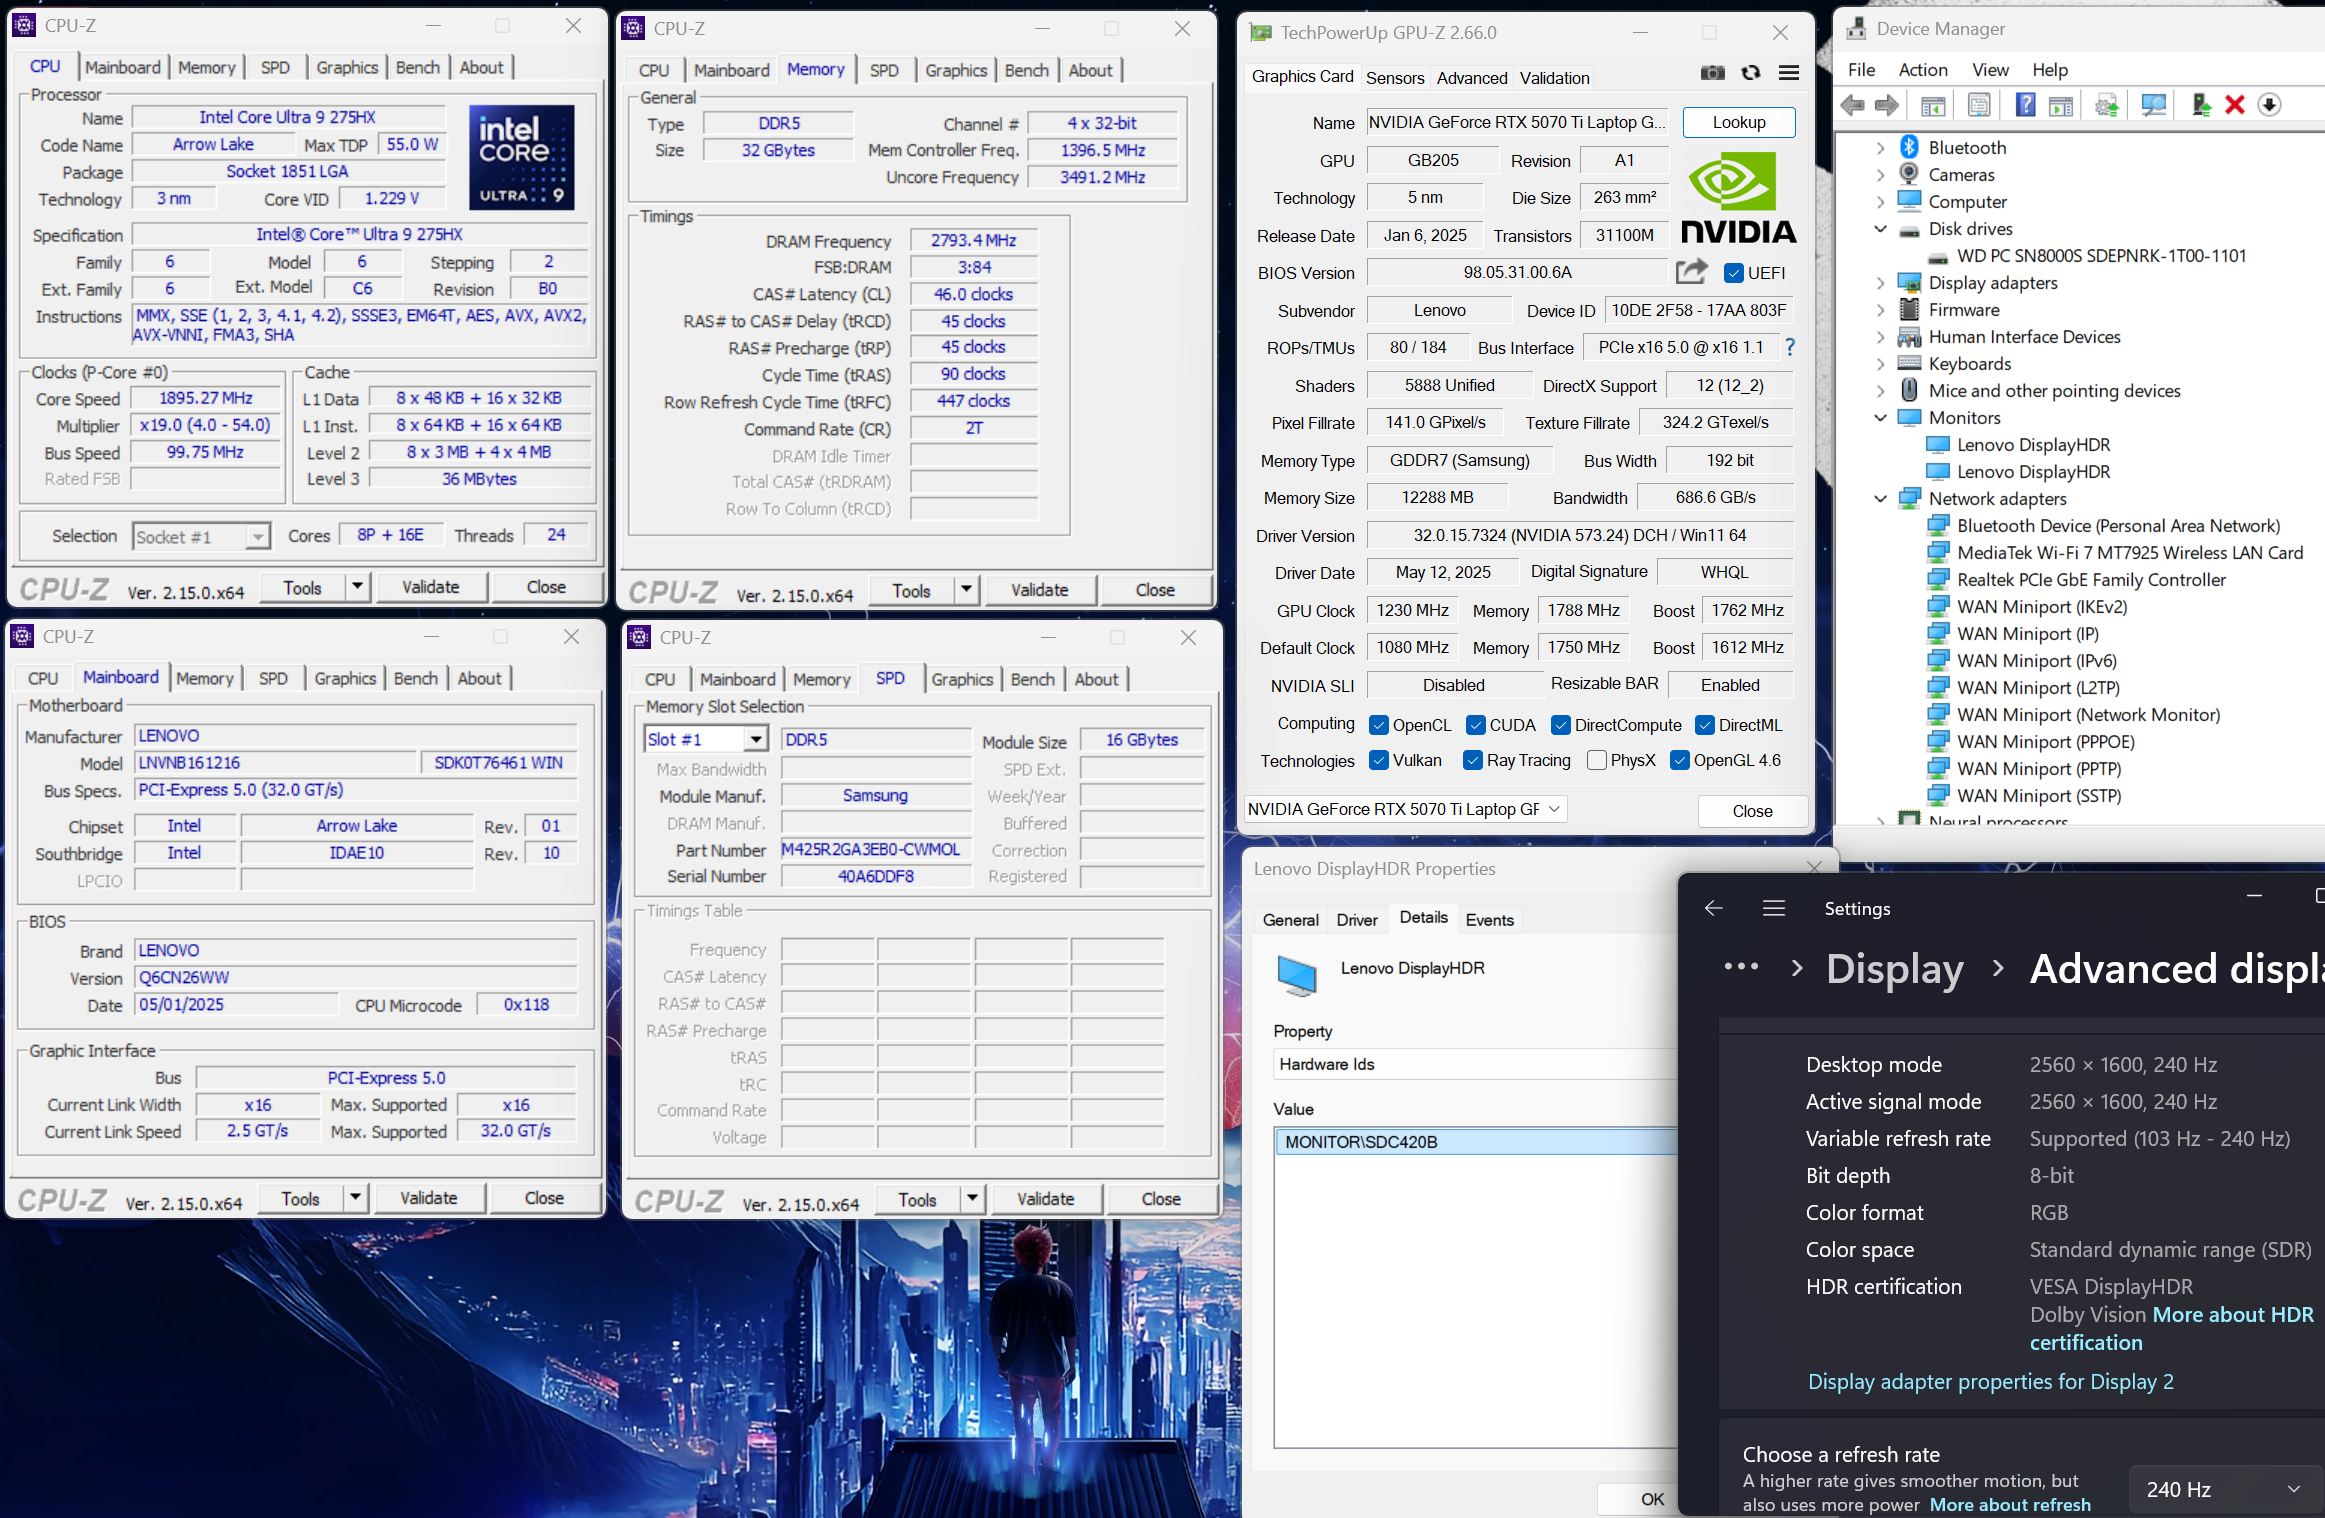Screen dimensions: 2325x1518
Task: Collapse the Monitors tree node
Action: point(1880,418)
